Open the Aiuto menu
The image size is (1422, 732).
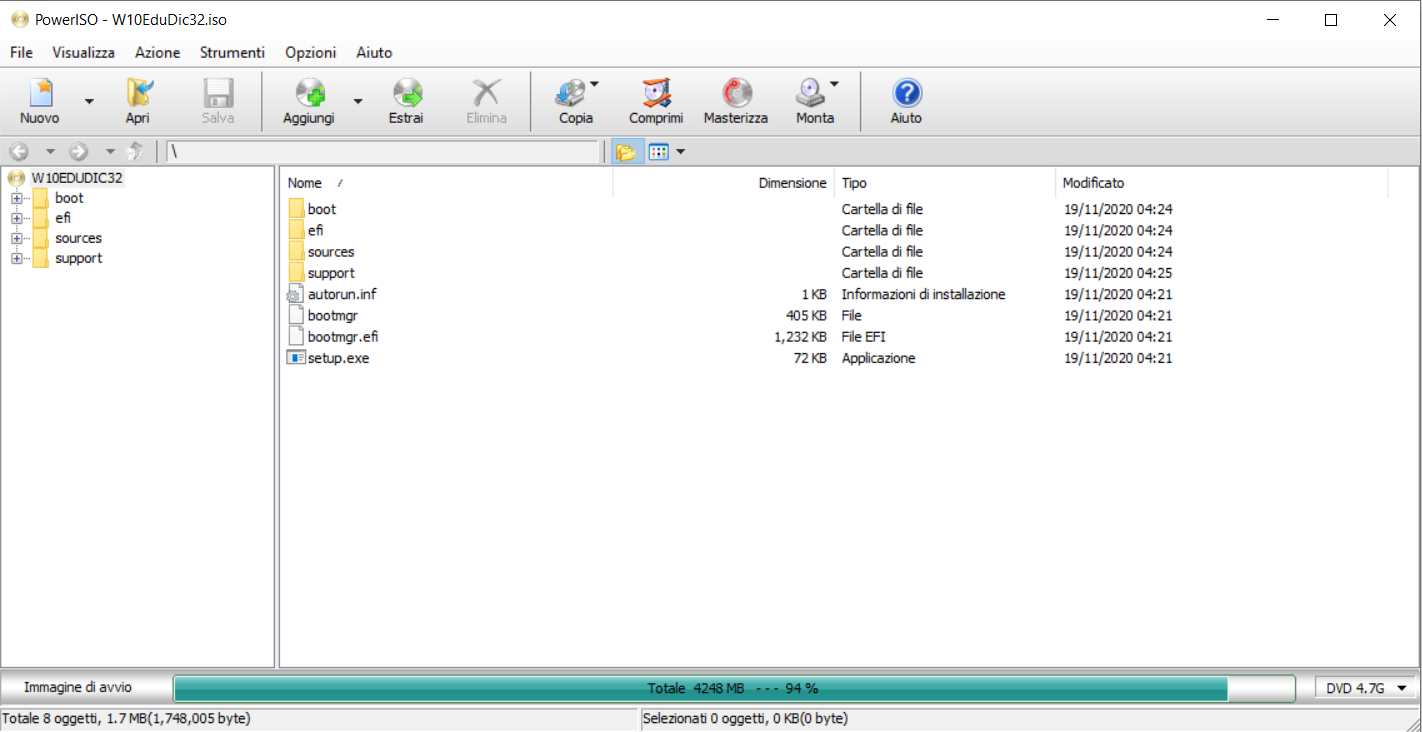click(374, 52)
